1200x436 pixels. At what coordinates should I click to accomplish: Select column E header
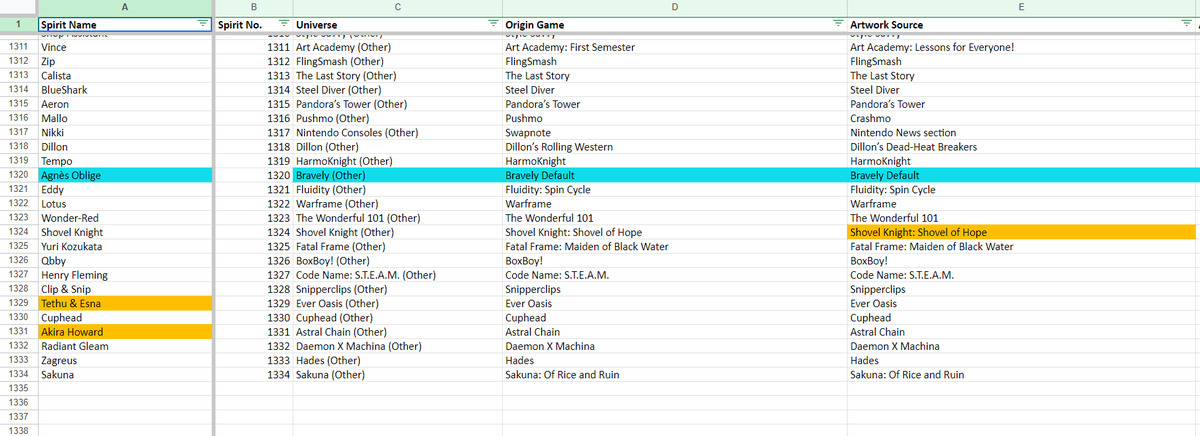[1021, 7]
